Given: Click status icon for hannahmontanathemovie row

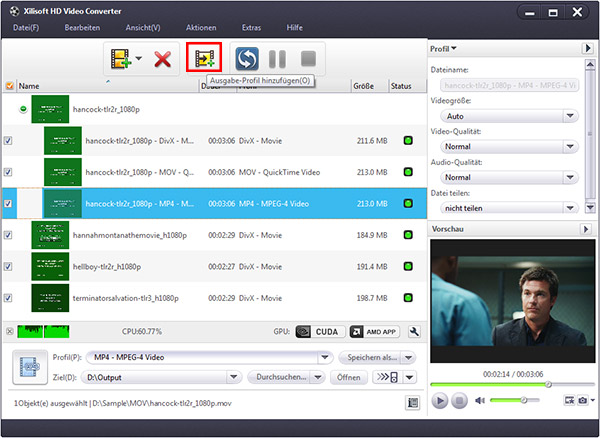Looking at the screenshot, I should pyautogui.click(x=408, y=234).
